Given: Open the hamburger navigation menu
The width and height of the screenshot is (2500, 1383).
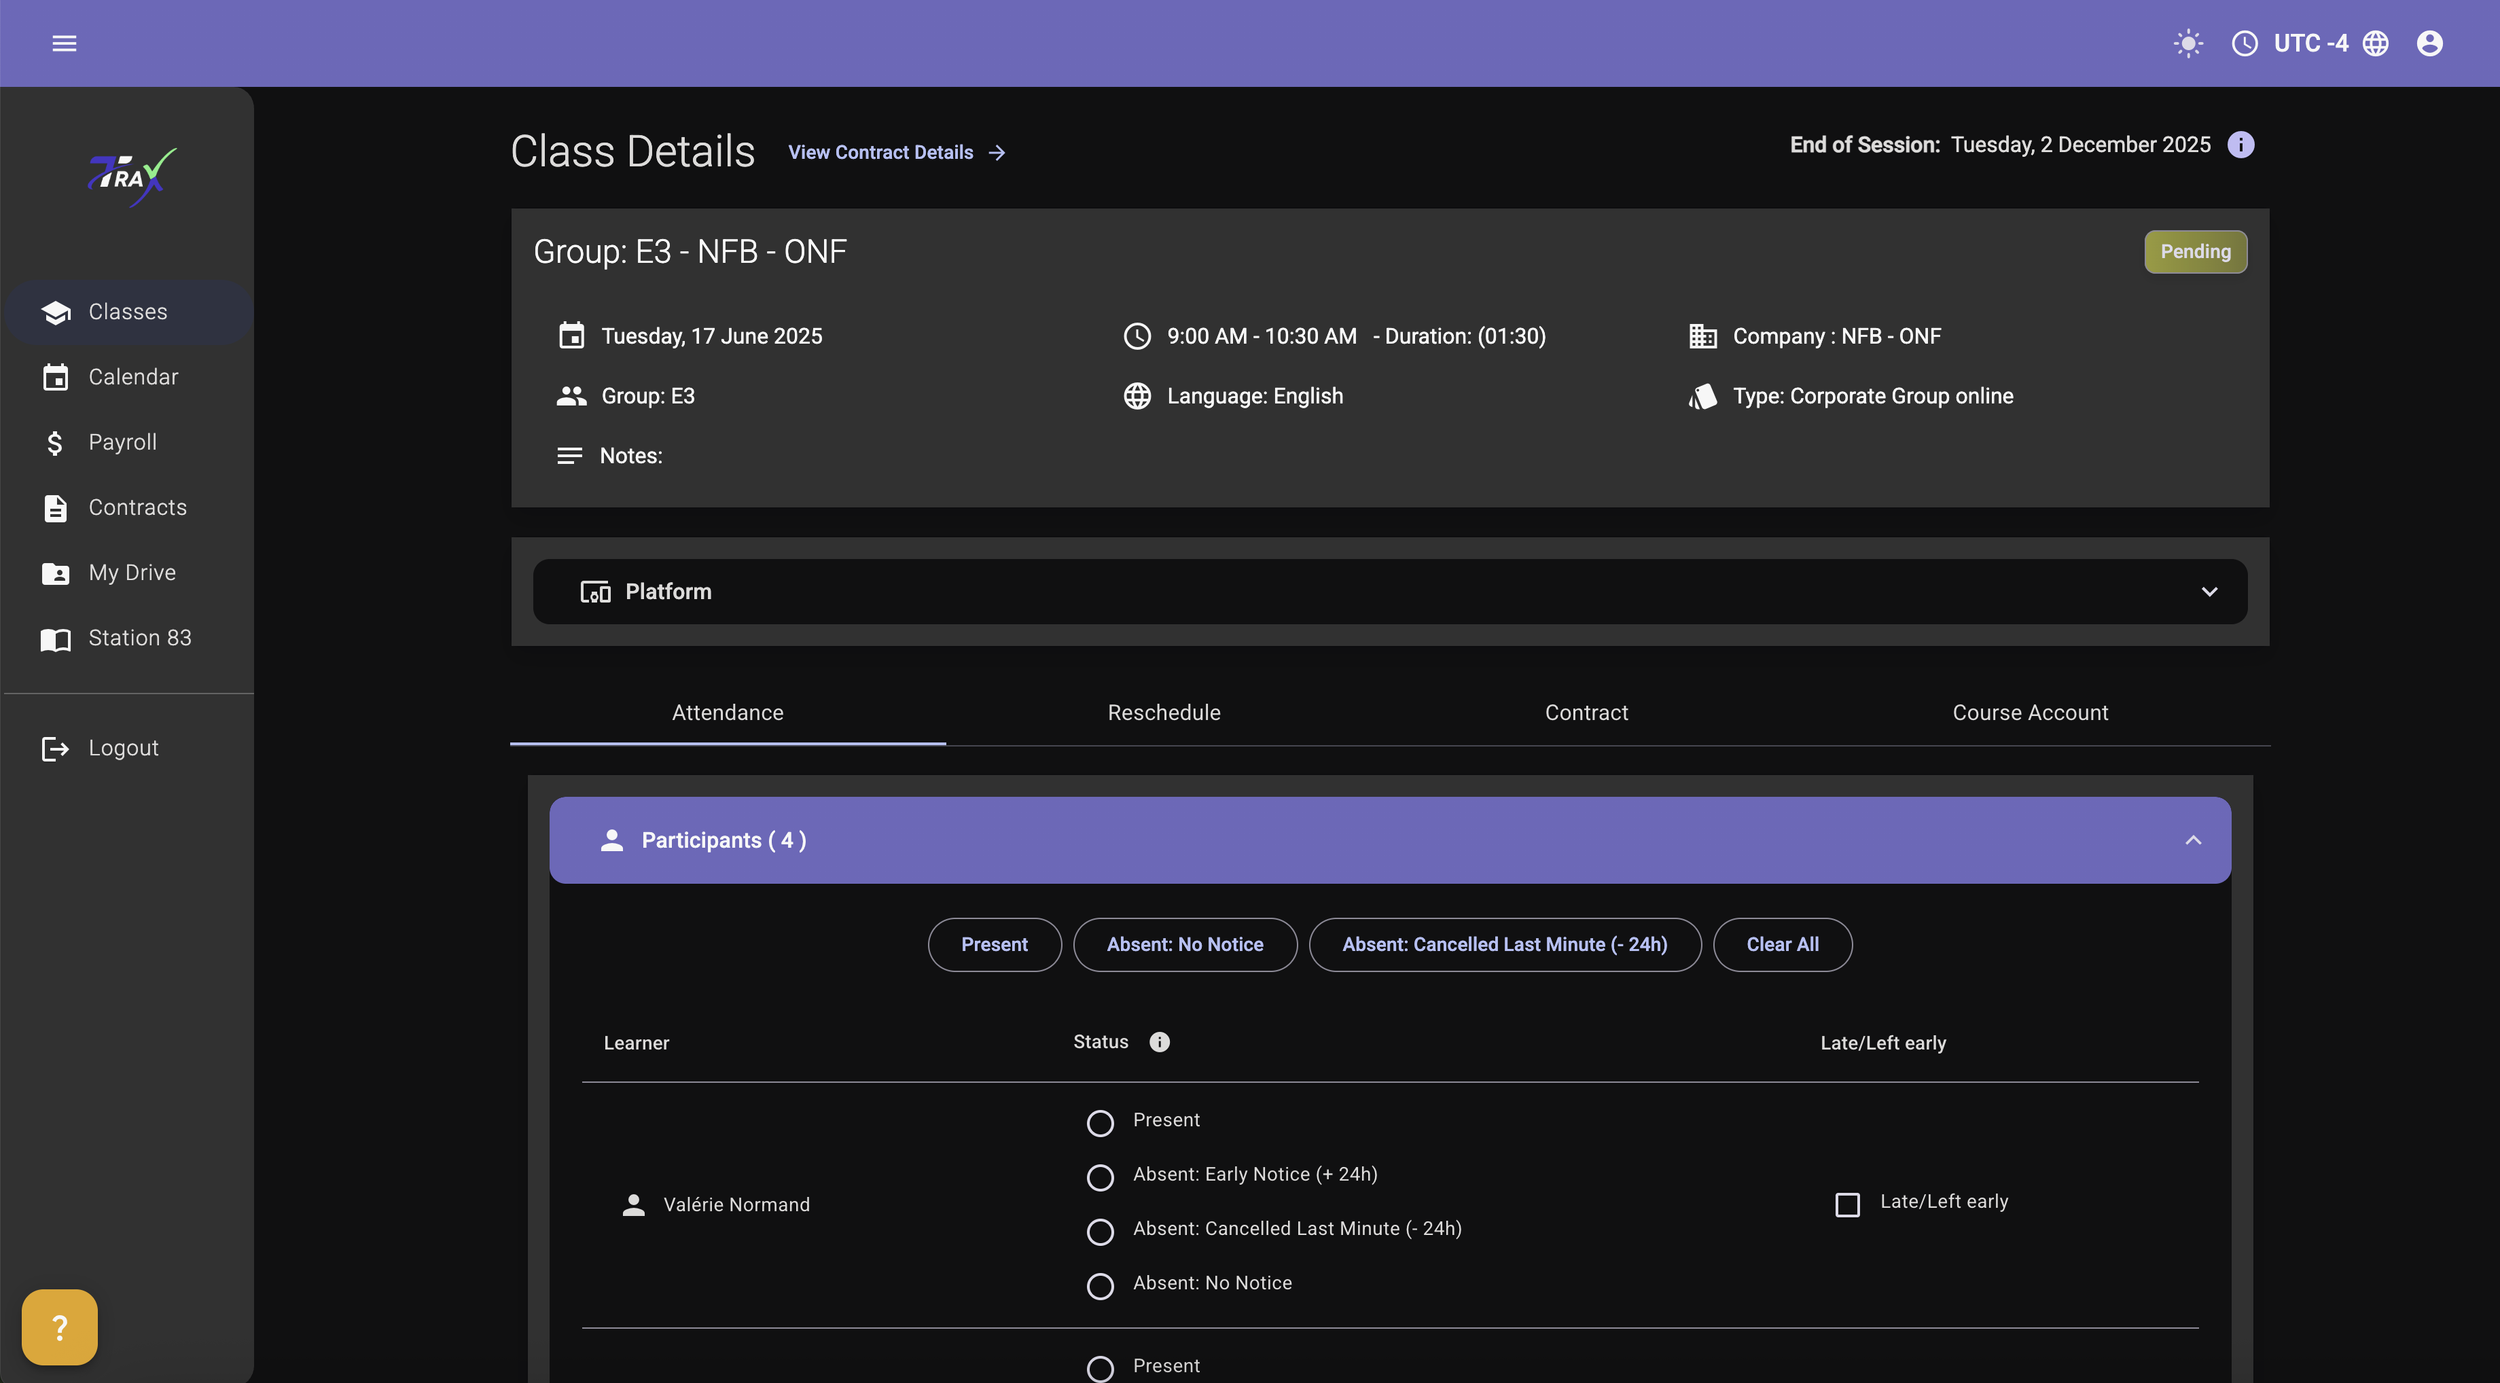Looking at the screenshot, I should click(65, 43).
